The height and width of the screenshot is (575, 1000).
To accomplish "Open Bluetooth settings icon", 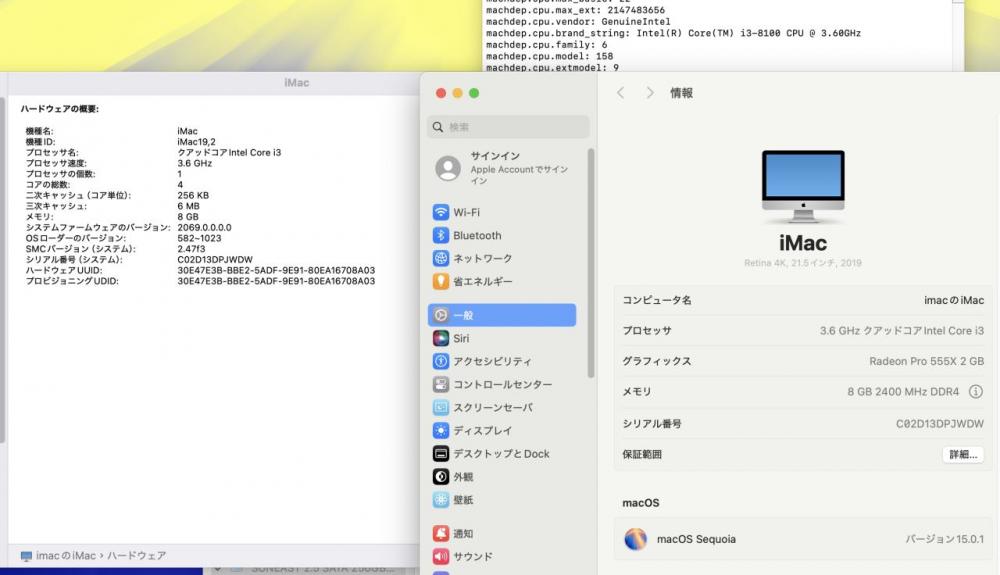I will 441,235.
